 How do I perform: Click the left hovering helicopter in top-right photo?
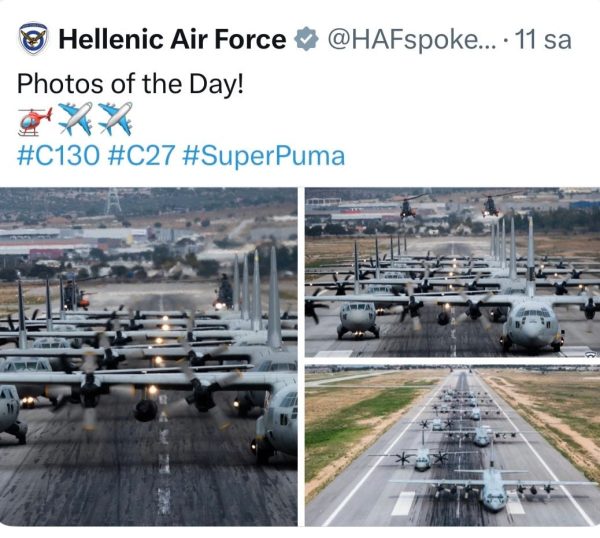(409, 207)
